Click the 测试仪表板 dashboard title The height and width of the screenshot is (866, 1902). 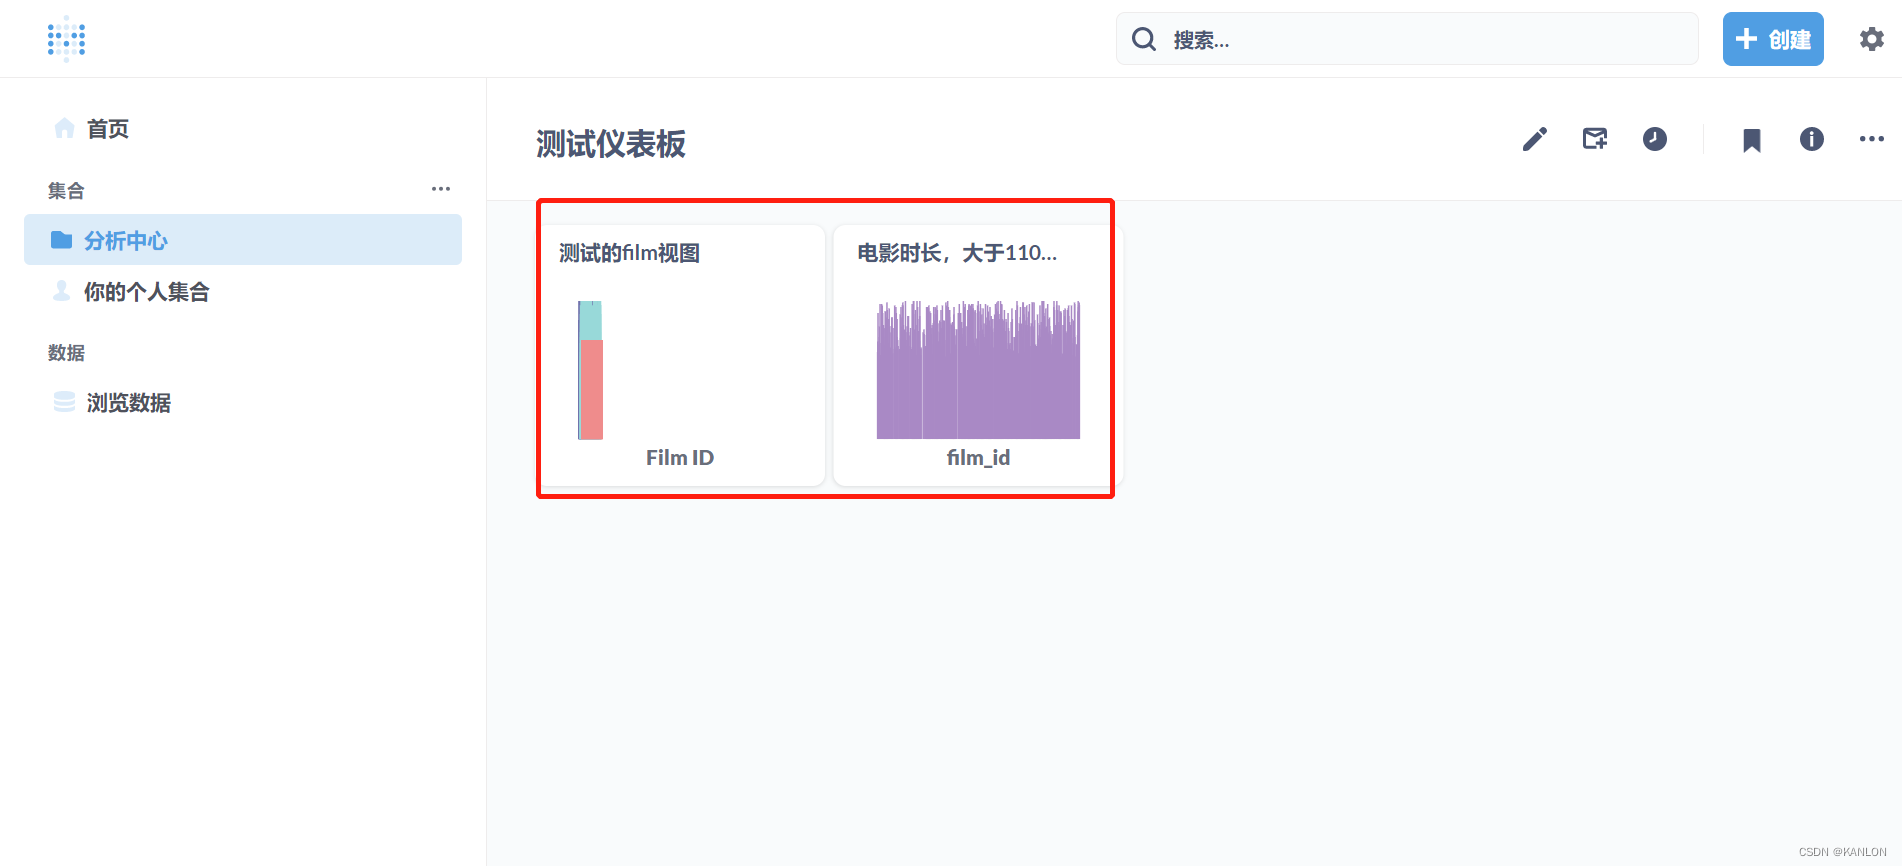click(611, 144)
